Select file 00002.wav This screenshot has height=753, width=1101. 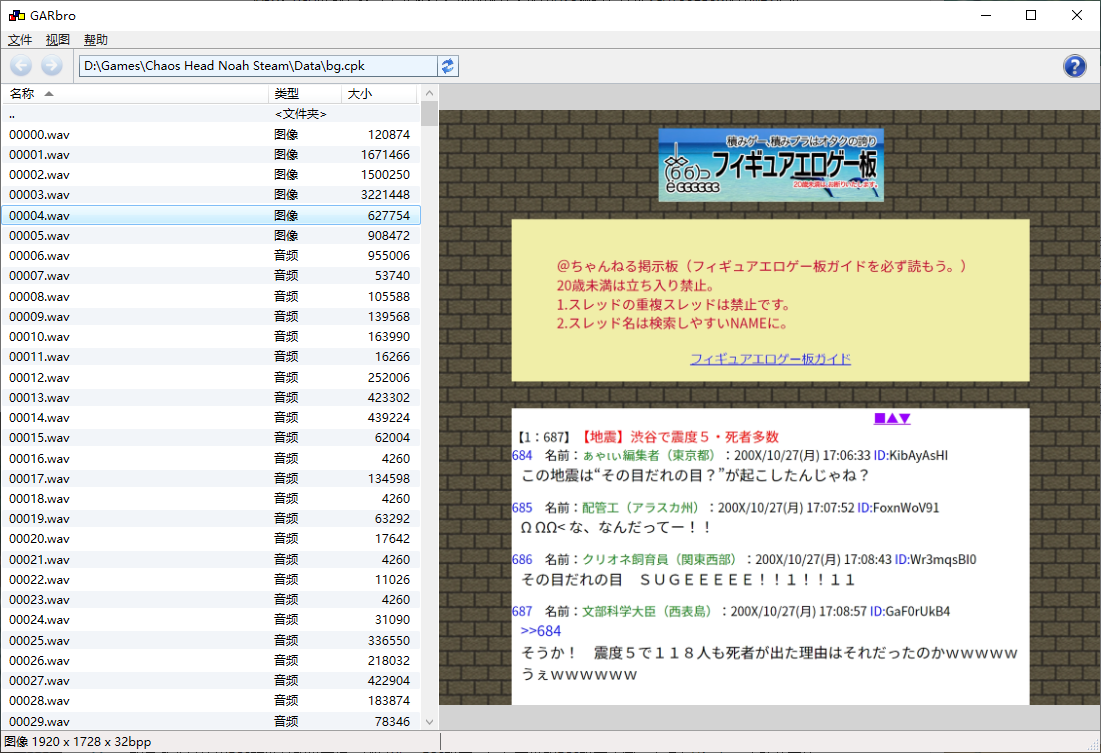click(211, 174)
